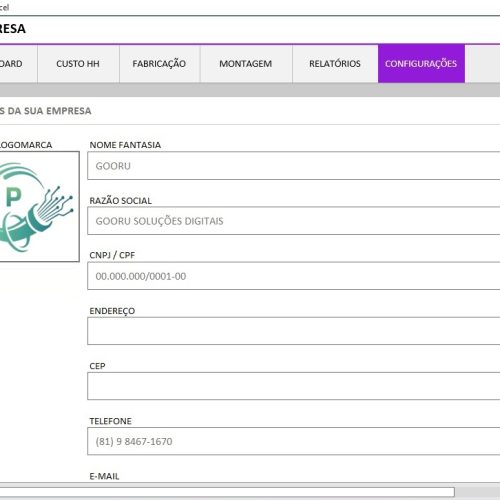Click the TELEFONE field with phone number
The width and height of the screenshot is (500, 500).
pos(294,441)
